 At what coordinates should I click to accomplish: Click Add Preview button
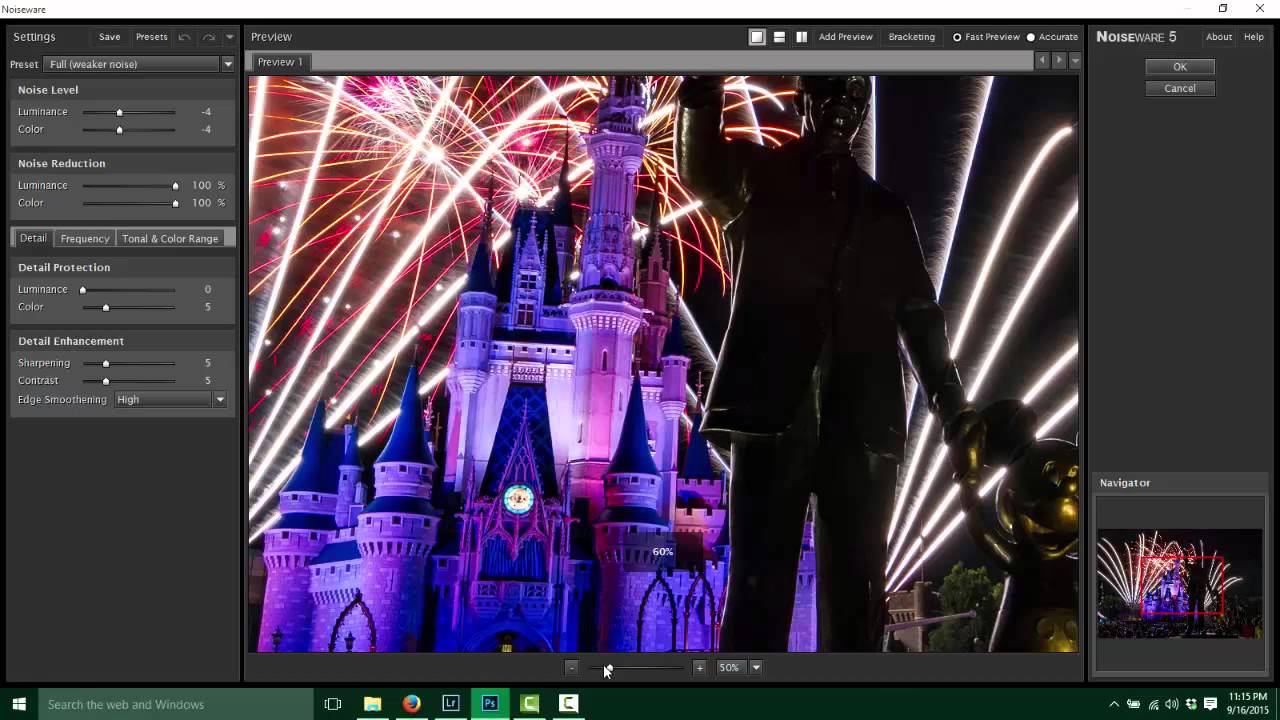pos(846,37)
